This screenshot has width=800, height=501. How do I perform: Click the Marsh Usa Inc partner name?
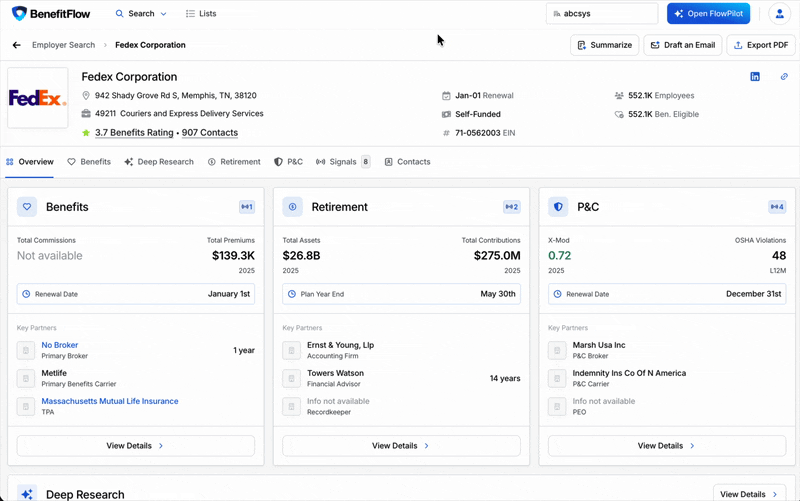599,345
